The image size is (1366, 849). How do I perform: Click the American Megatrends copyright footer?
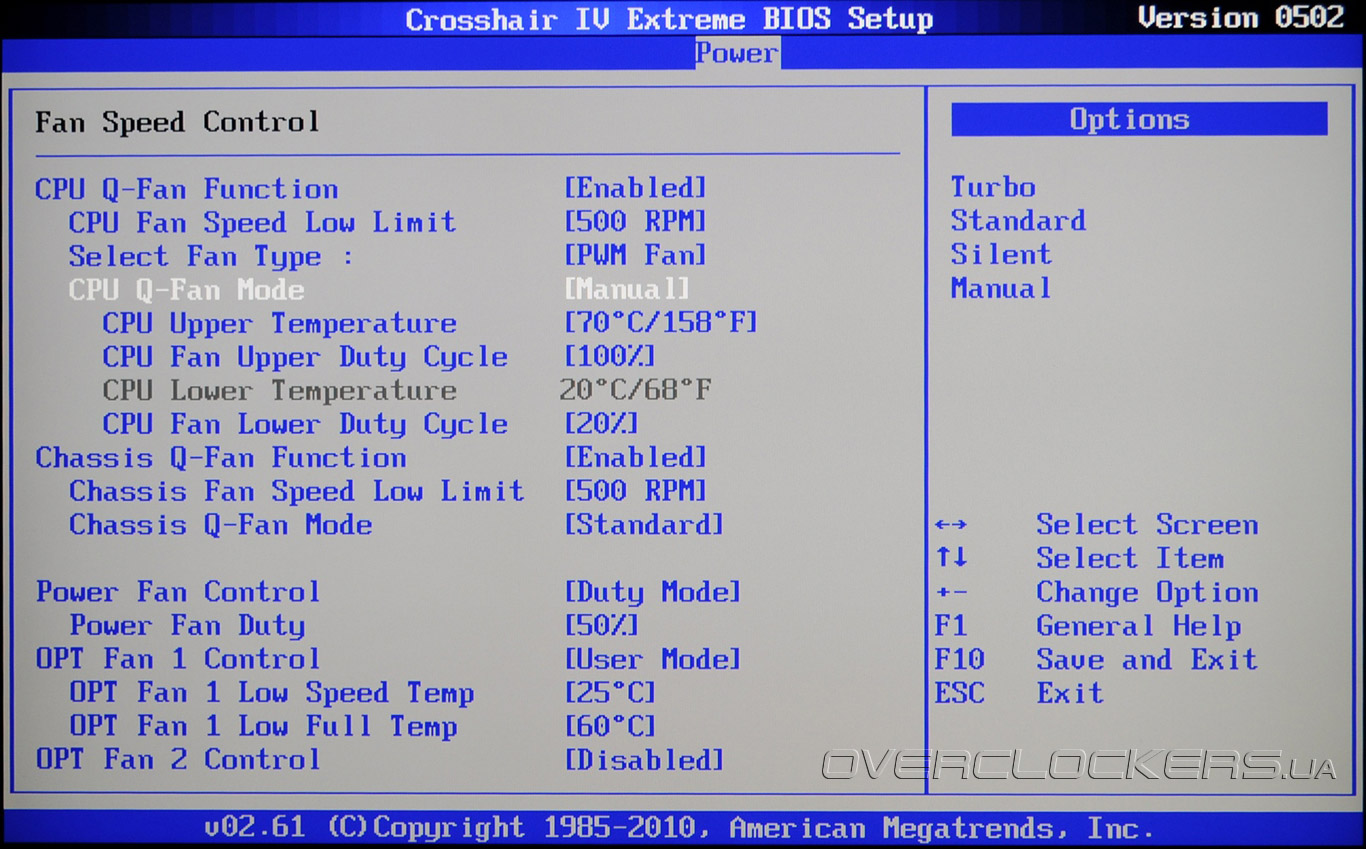tap(679, 828)
